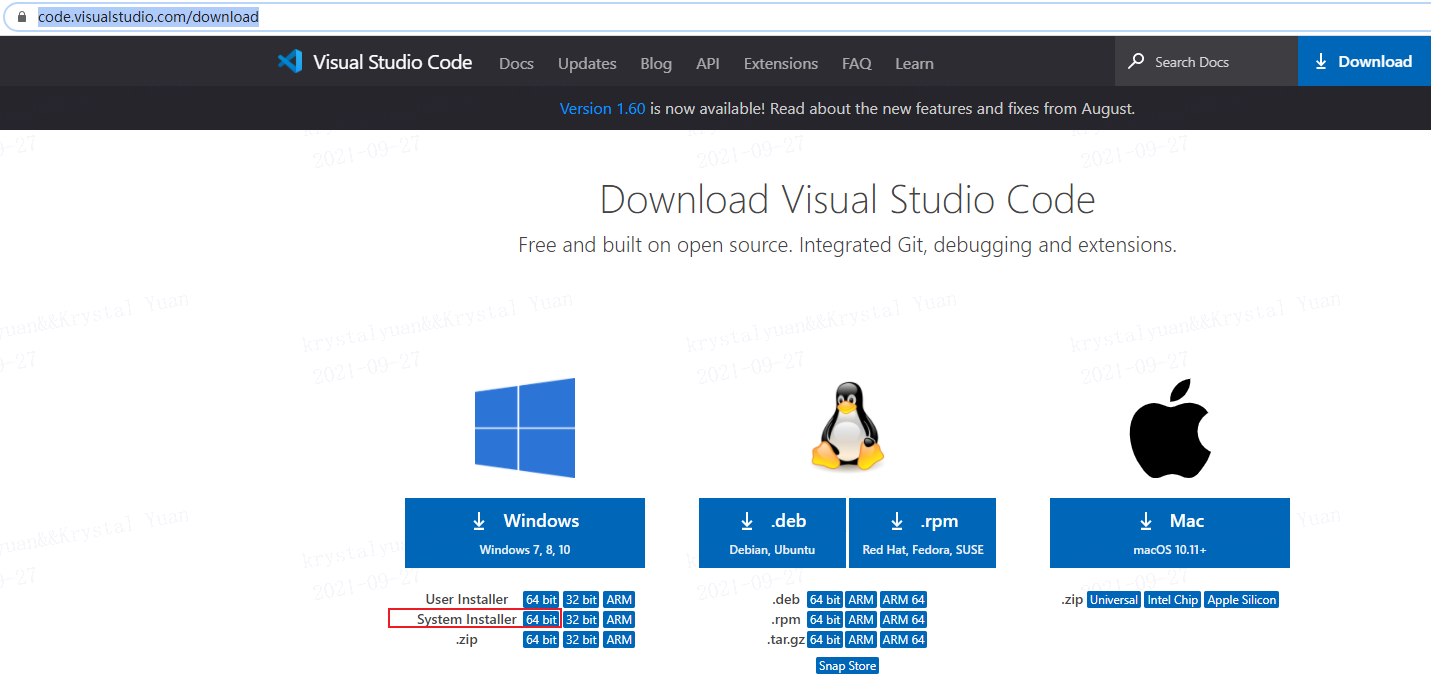The height and width of the screenshot is (680, 1431).
Task: Download the .tar.gz ARM 64
Action: tap(903, 640)
